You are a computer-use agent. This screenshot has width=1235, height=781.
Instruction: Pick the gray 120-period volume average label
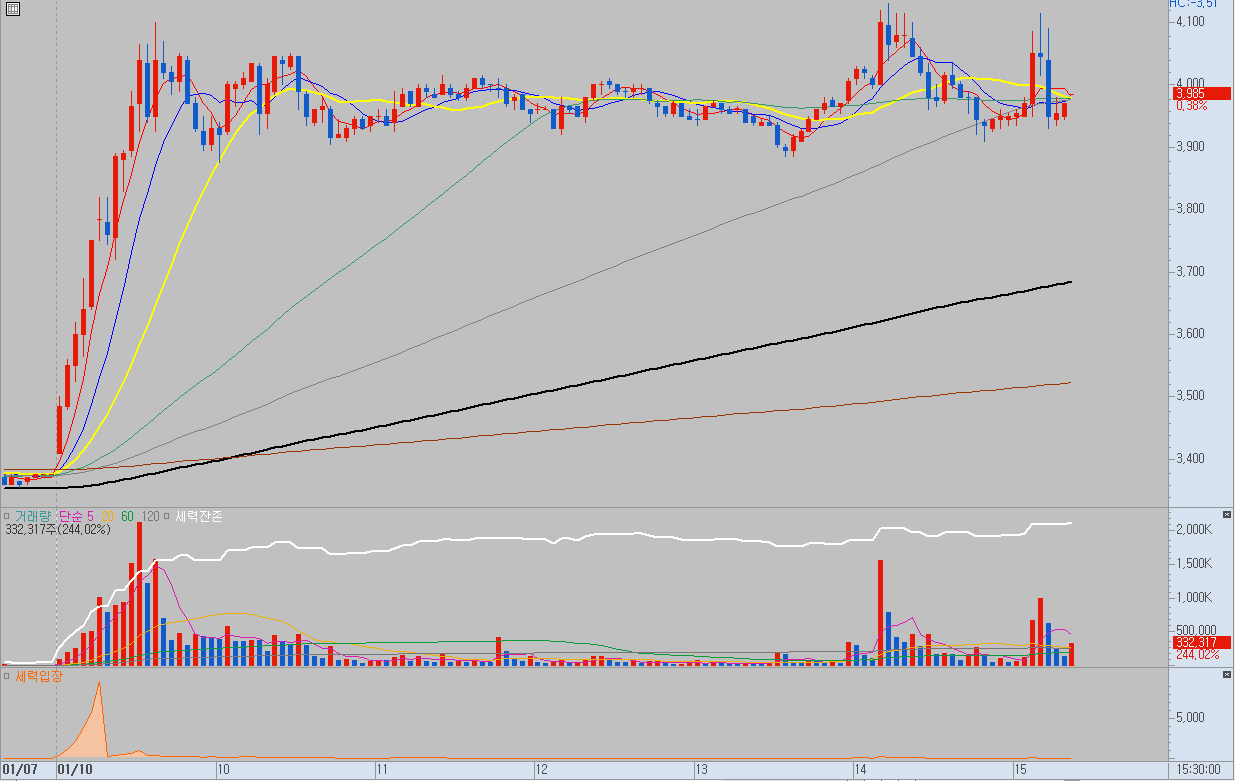point(150,516)
